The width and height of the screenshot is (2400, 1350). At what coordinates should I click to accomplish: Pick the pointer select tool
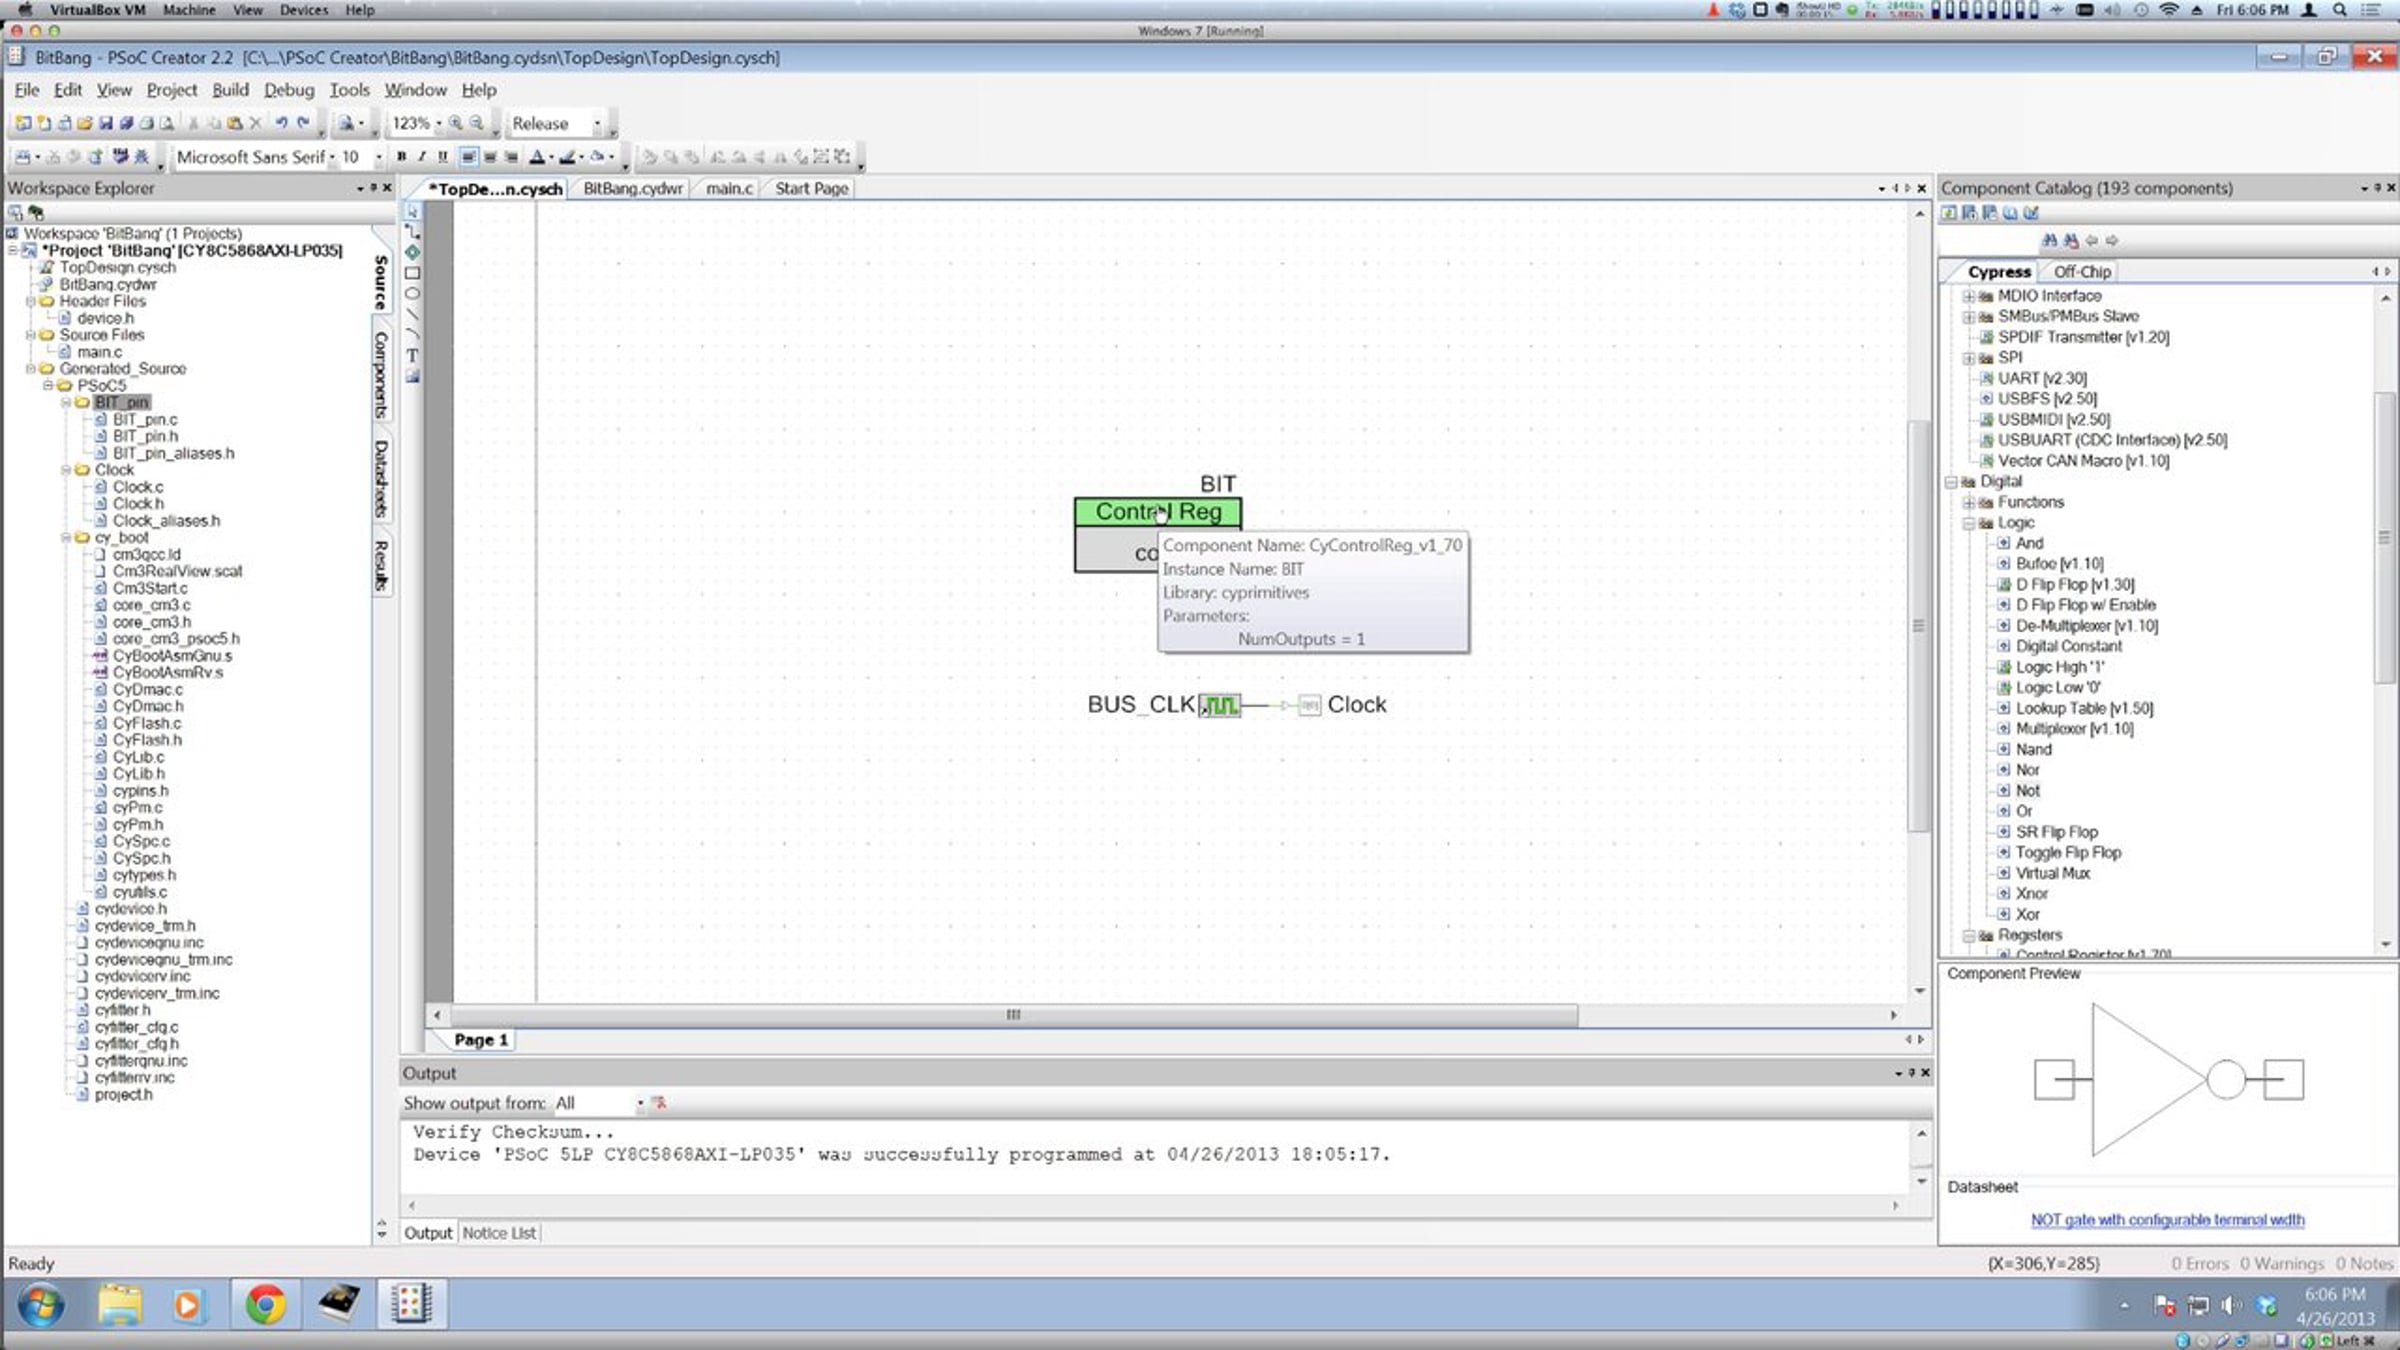[412, 211]
